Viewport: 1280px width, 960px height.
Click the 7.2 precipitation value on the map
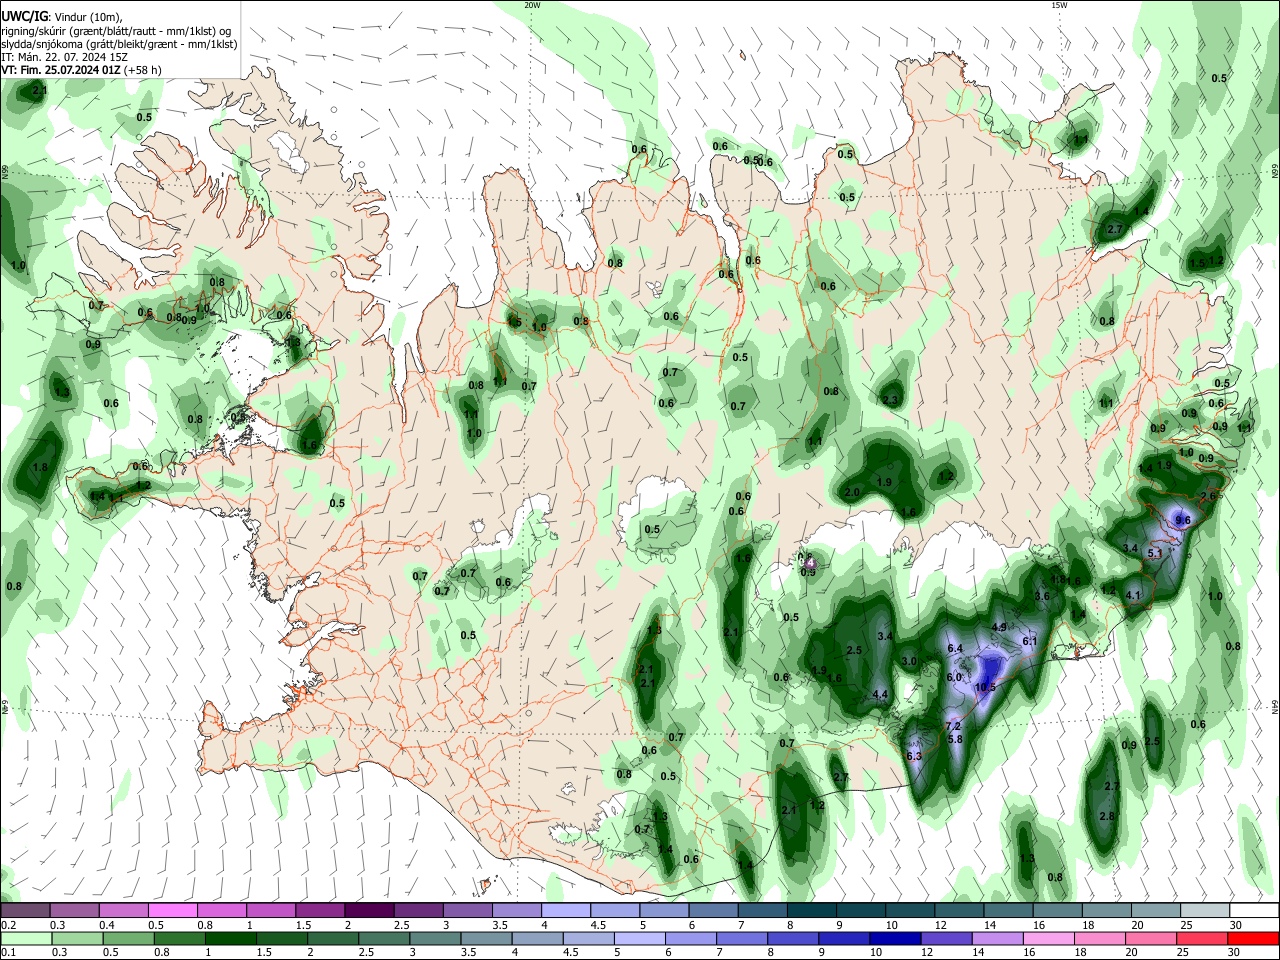[x=953, y=726]
